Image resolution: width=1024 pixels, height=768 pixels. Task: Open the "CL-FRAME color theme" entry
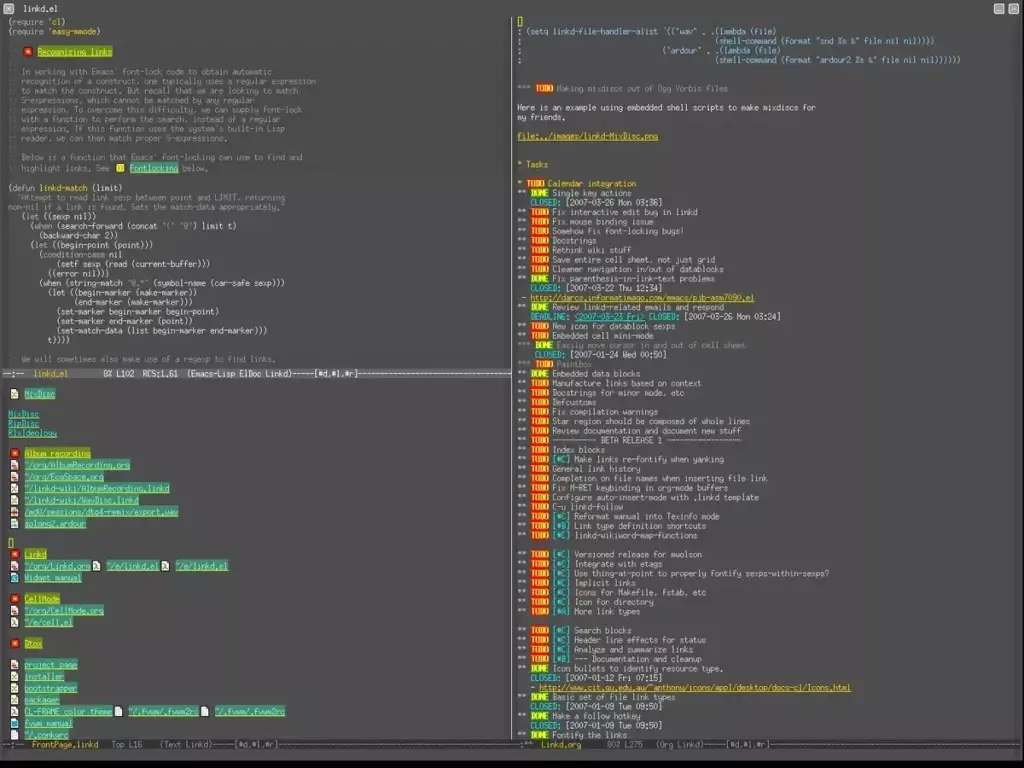click(68, 712)
